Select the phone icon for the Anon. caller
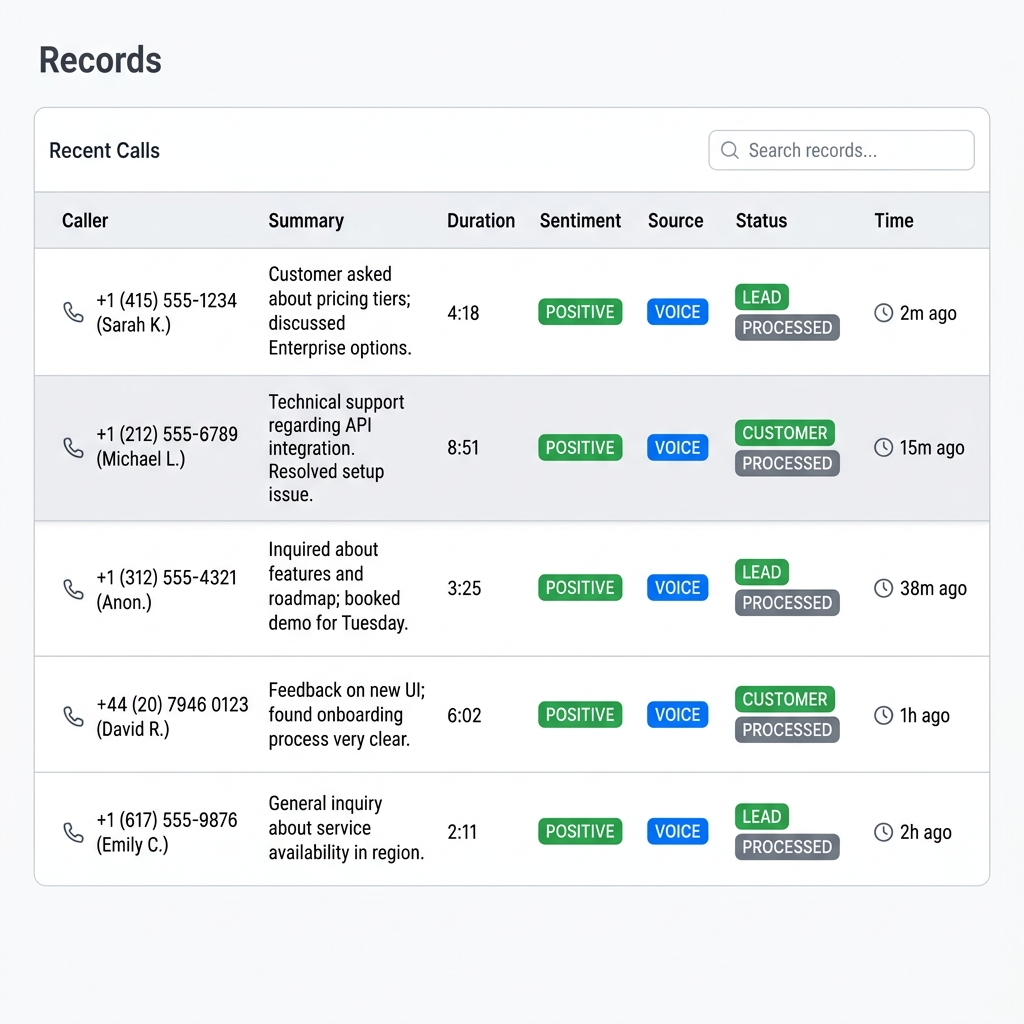This screenshot has height=1024, width=1024. coord(72,589)
